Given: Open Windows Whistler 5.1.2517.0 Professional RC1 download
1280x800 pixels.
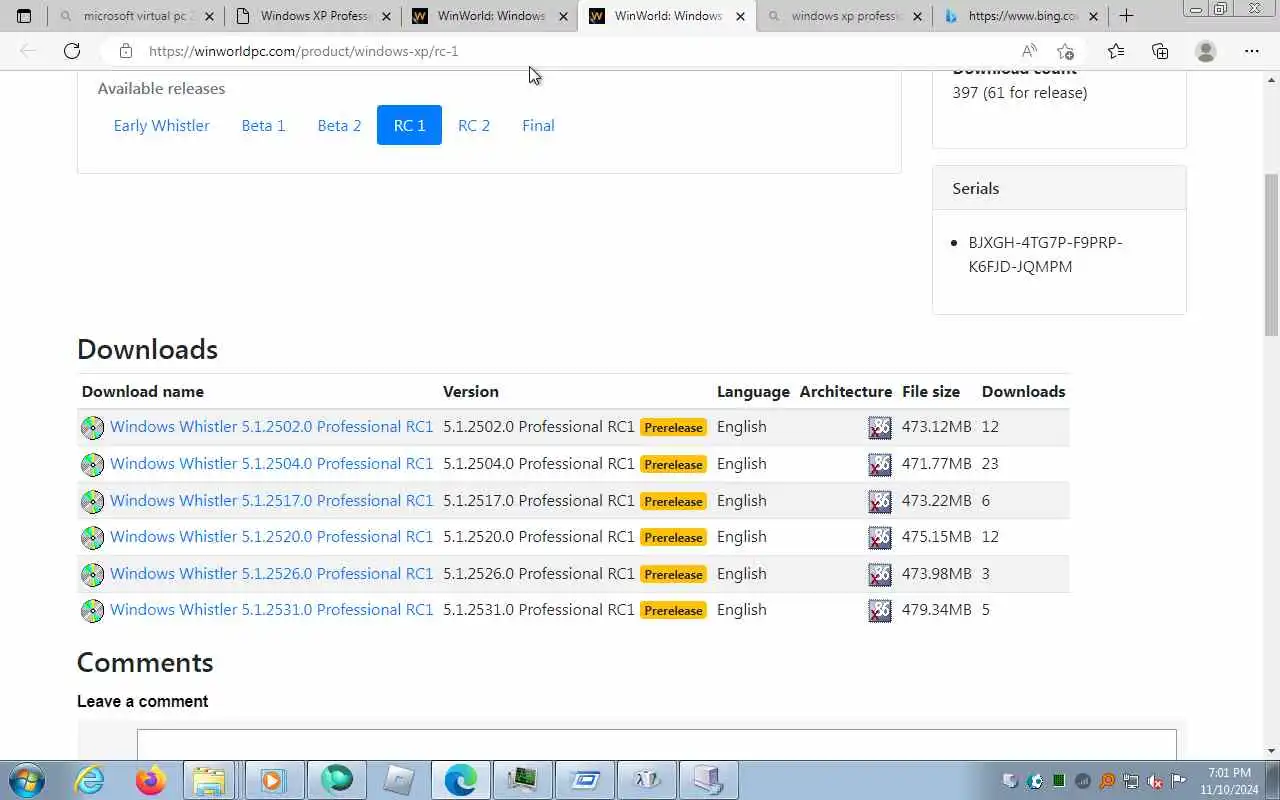Looking at the screenshot, I should [x=271, y=500].
